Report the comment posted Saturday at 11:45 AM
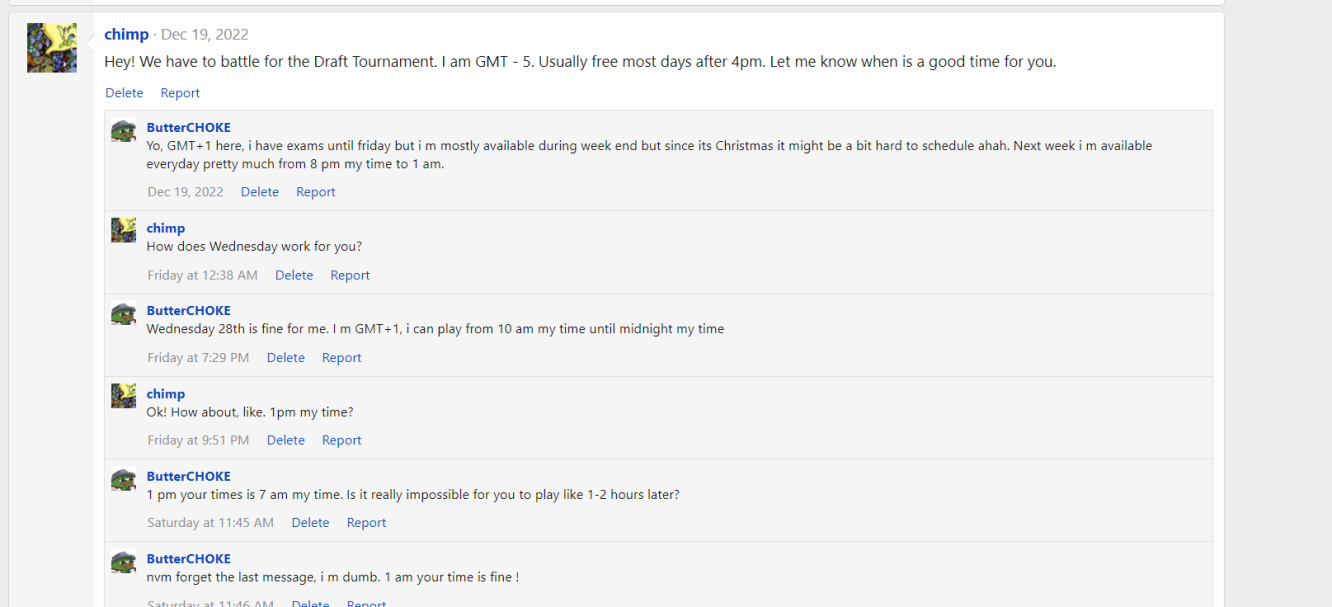Screen dimensions: 1332x607 click(366, 523)
